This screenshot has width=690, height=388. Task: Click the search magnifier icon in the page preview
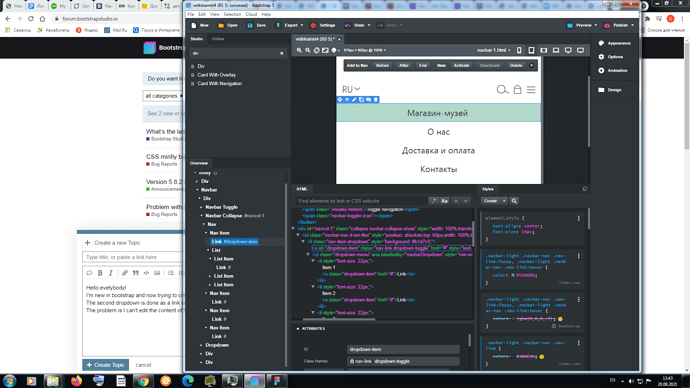point(502,90)
